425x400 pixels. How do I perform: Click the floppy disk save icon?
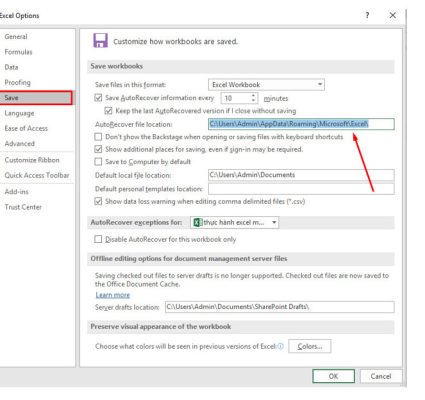100,41
